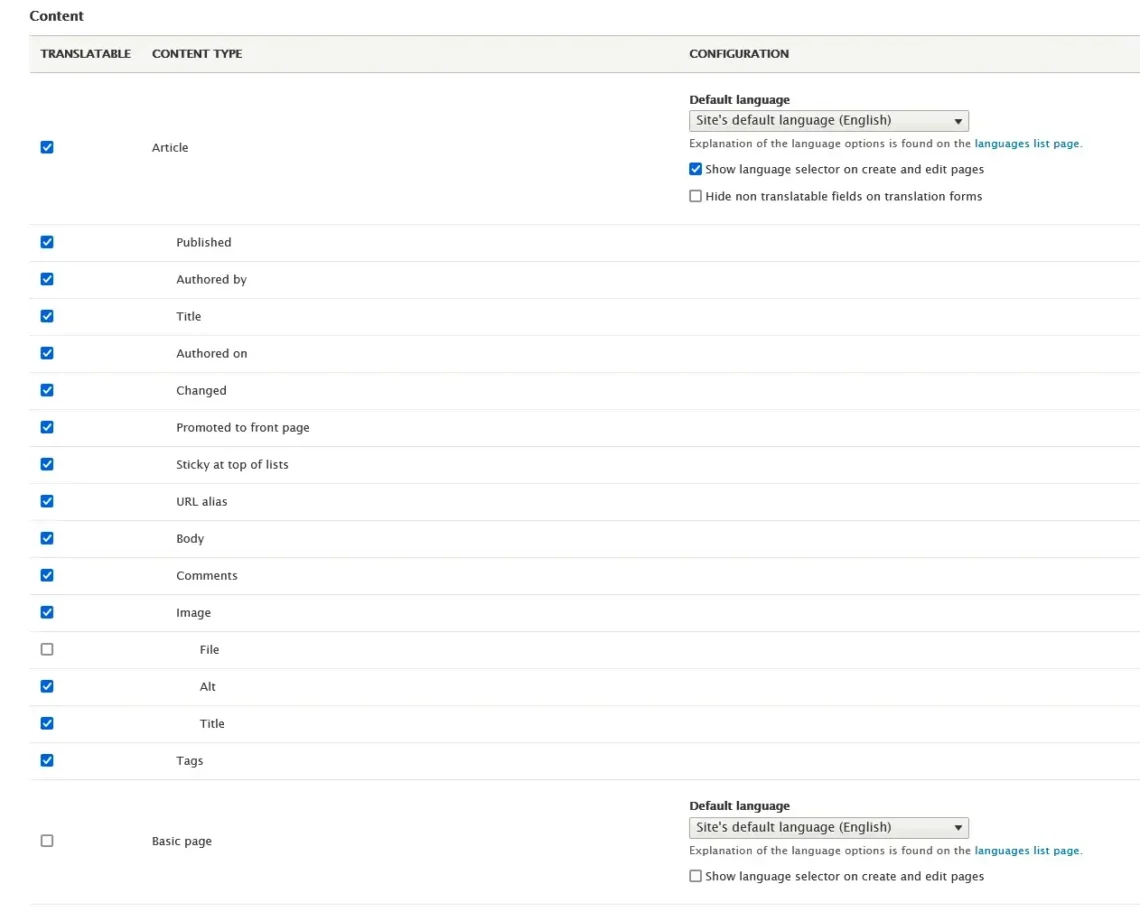
Task: Uncheck Show language selector for Article
Action: coord(695,169)
